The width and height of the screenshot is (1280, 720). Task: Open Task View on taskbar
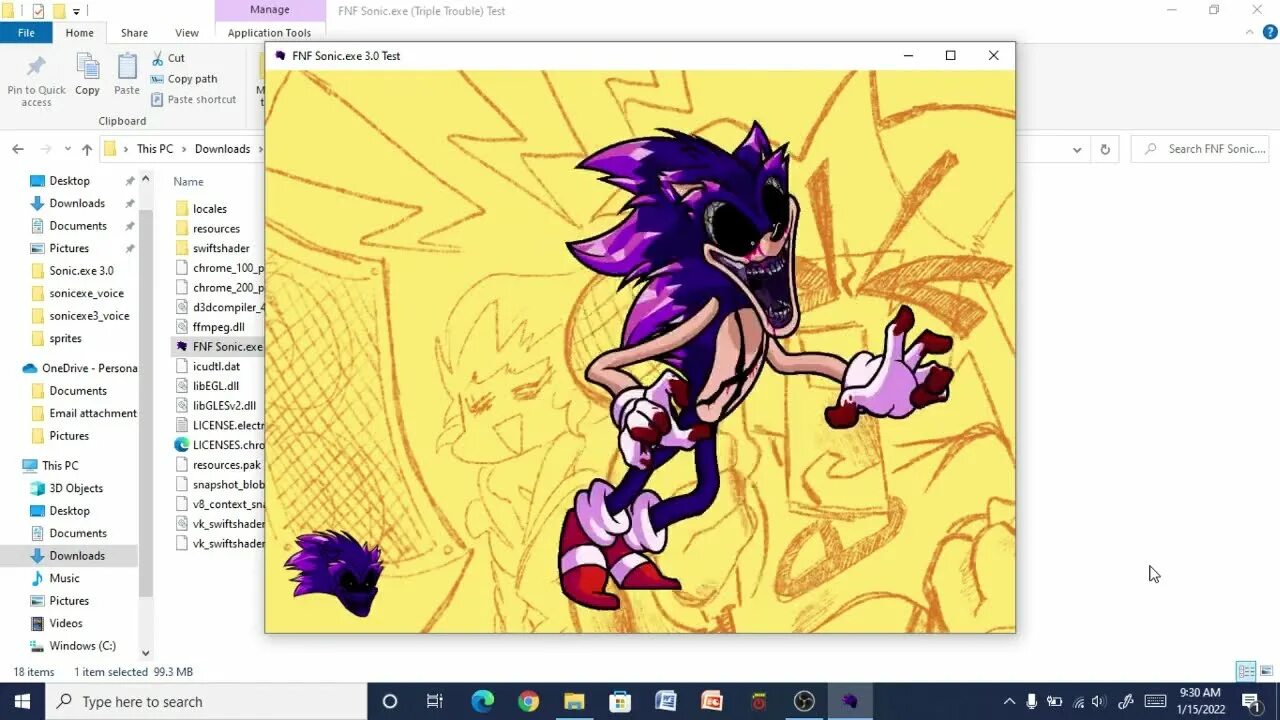pos(435,701)
